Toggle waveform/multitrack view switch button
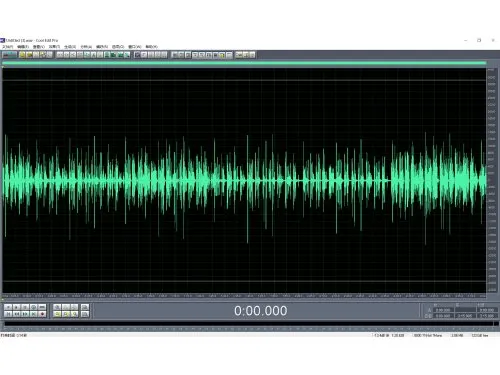The height and width of the screenshot is (375, 500). [9, 55]
